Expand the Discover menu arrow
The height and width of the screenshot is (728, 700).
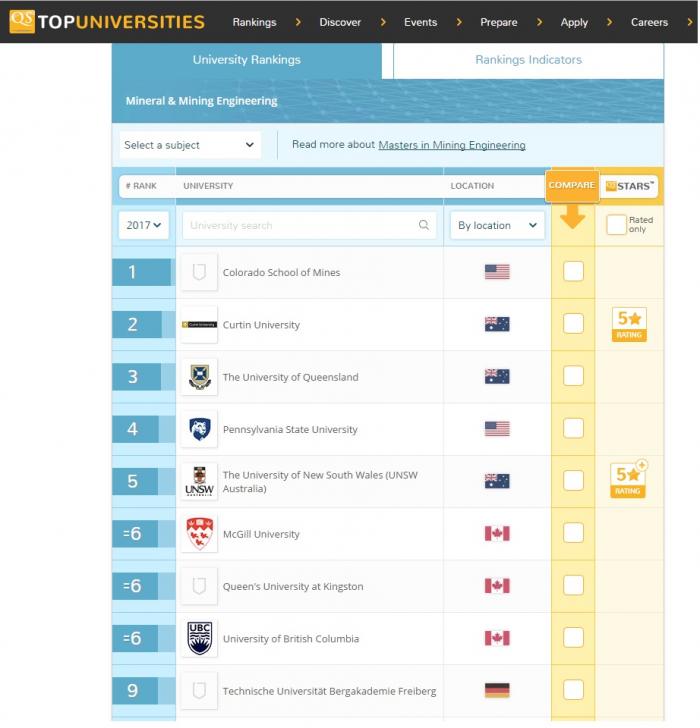tap(383, 22)
